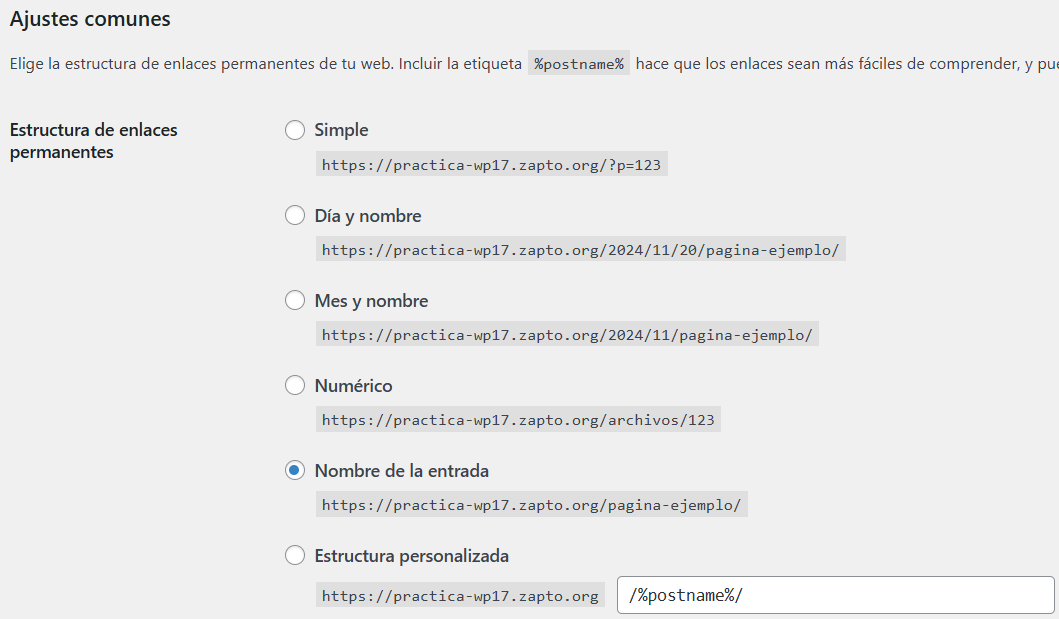Click the 2024/11/pagina-ejemplo example URL
1059x619 pixels.
point(567,335)
